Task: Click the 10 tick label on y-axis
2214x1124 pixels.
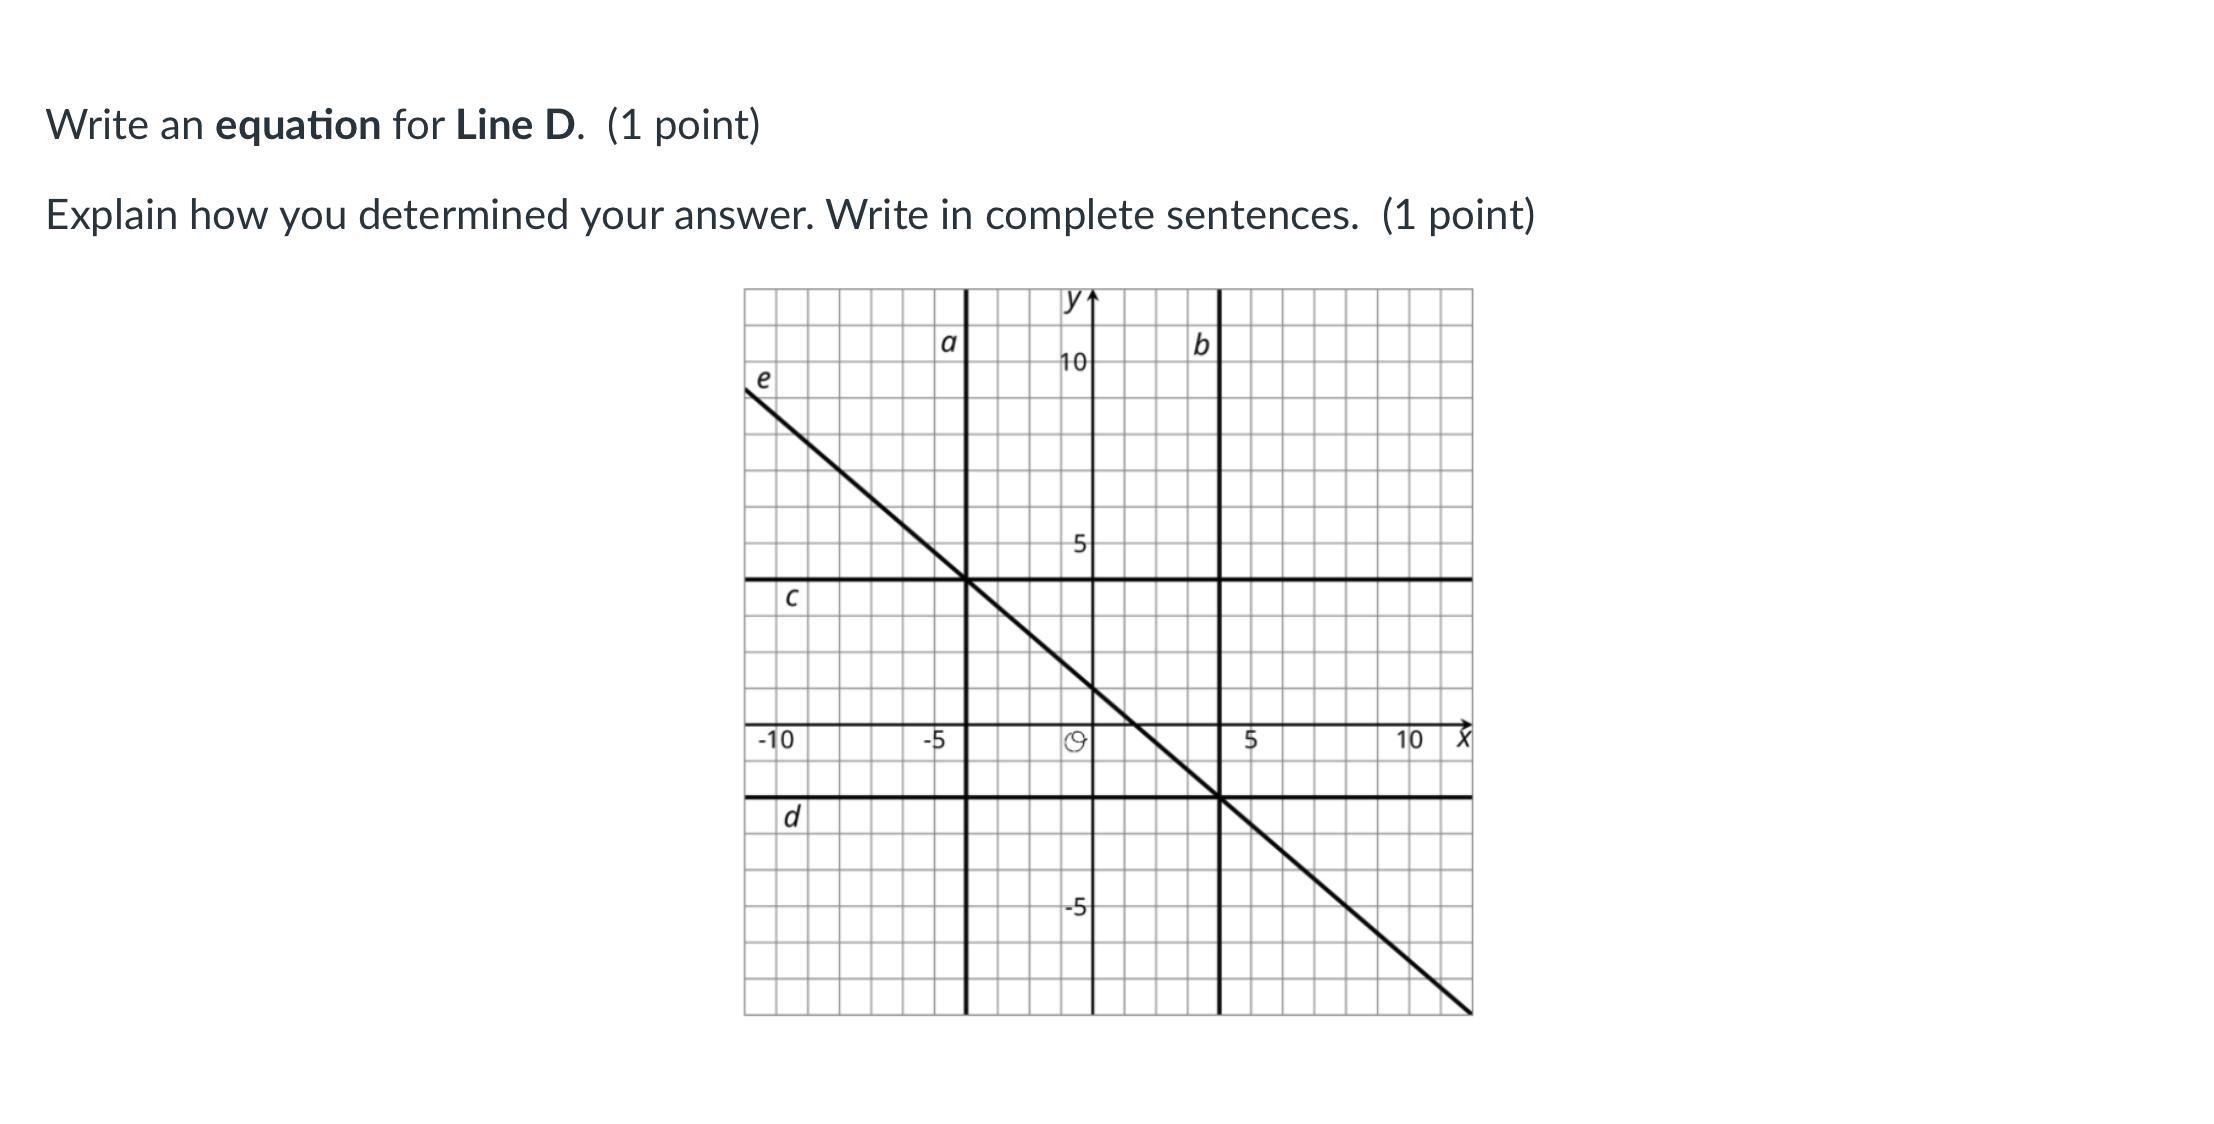Action: click(x=1073, y=362)
